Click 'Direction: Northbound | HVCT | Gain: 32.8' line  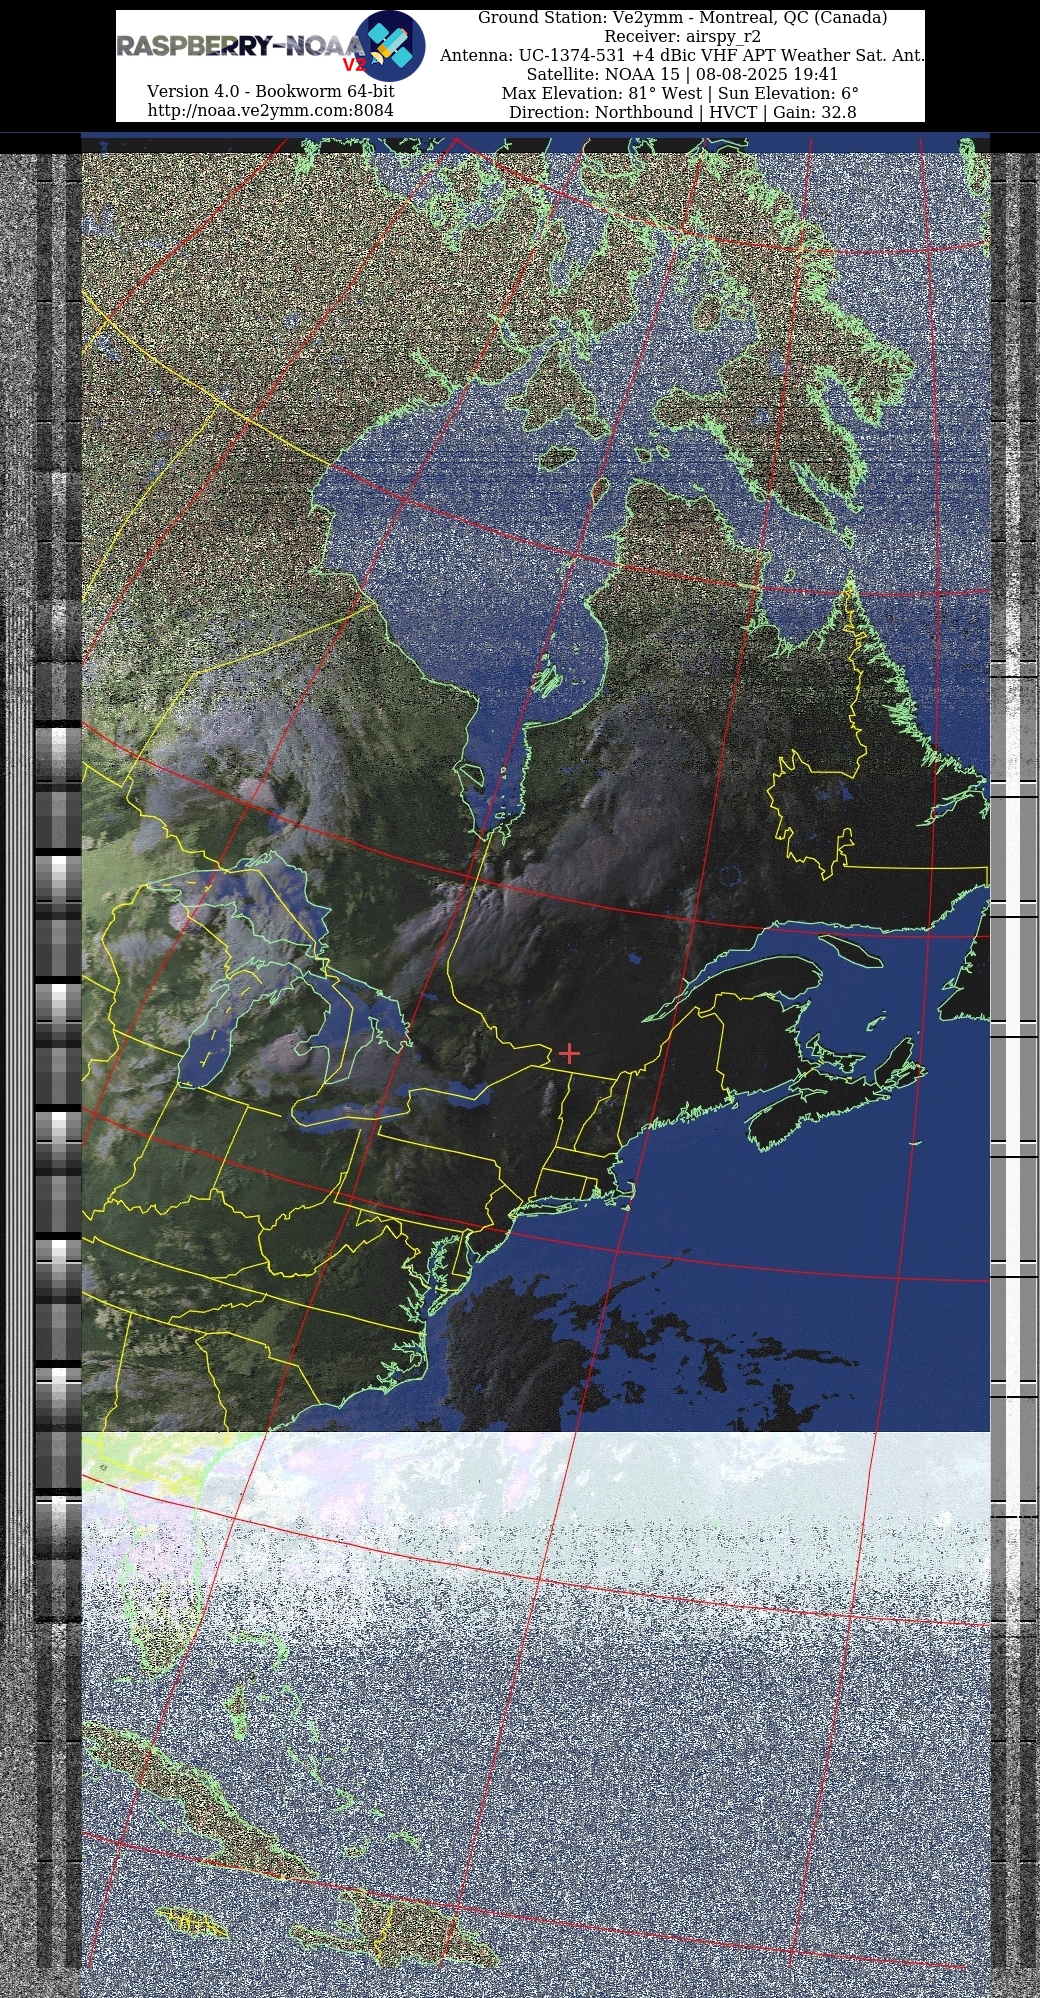tap(683, 113)
